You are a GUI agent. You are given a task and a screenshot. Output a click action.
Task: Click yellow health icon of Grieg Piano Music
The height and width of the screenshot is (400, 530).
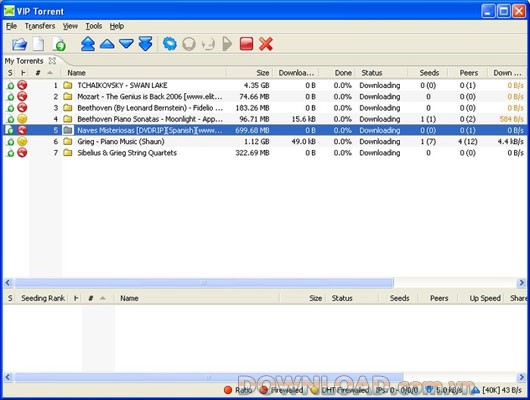(x=22, y=141)
